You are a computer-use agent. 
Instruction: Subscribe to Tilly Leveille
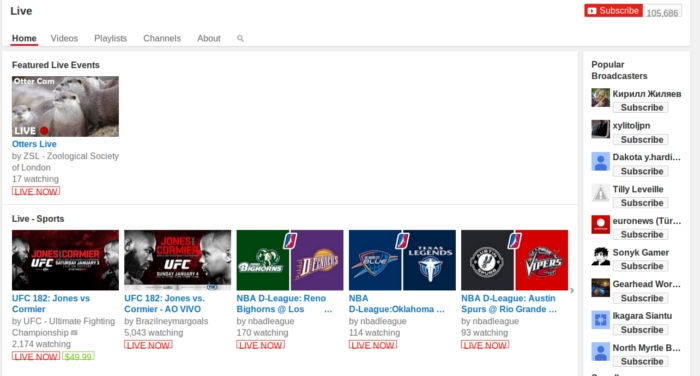pyautogui.click(x=641, y=203)
